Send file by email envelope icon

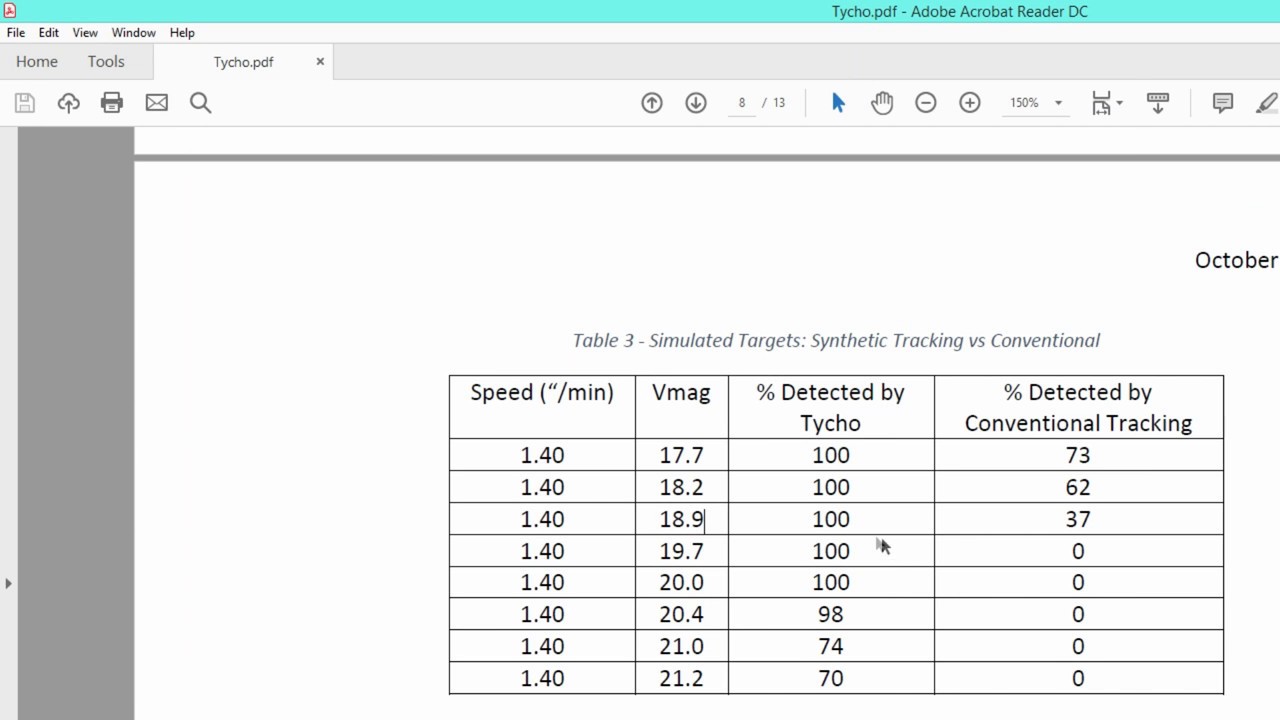tap(156, 102)
